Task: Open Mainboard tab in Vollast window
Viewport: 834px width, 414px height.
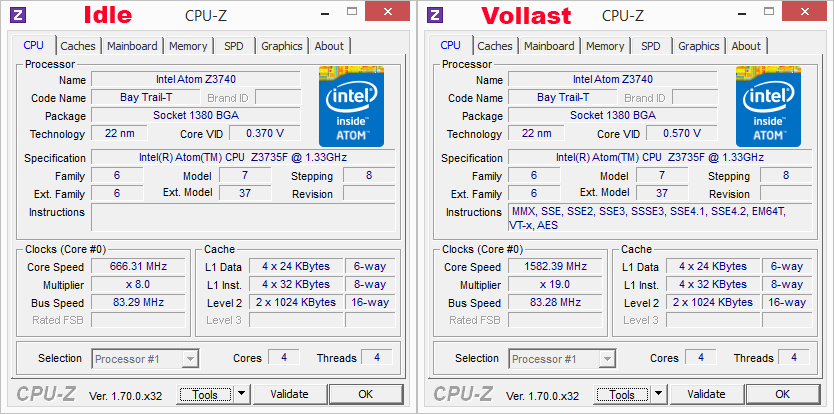Action: [x=549, y=46]
